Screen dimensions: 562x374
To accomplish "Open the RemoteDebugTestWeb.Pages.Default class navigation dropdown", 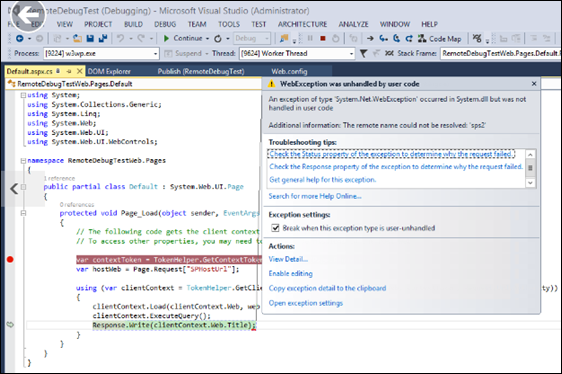I will pos(134,84).
